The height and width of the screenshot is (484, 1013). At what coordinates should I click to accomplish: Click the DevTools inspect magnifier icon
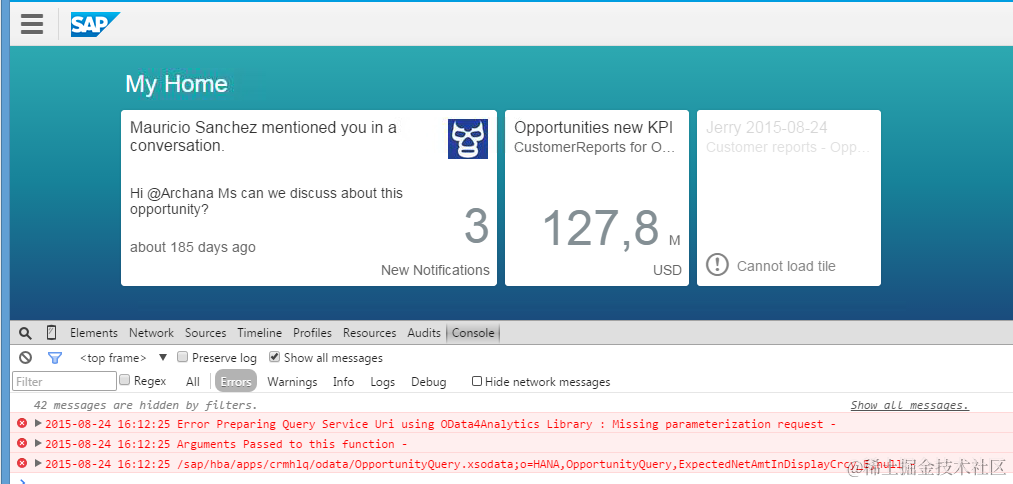[x=25, y=333]
